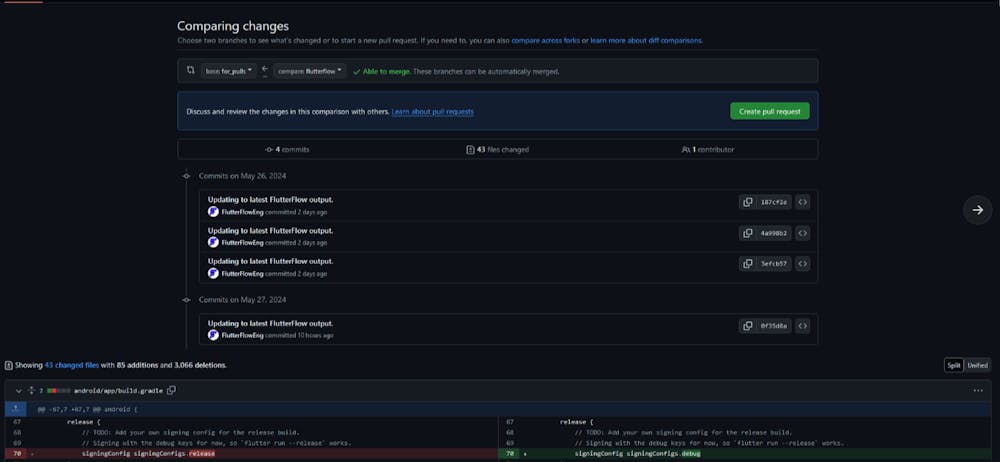Viewport: 1000px width, 462px height.
Task: Open the base: for_pulls branch dropdown
Action: (x=229, y=71)
